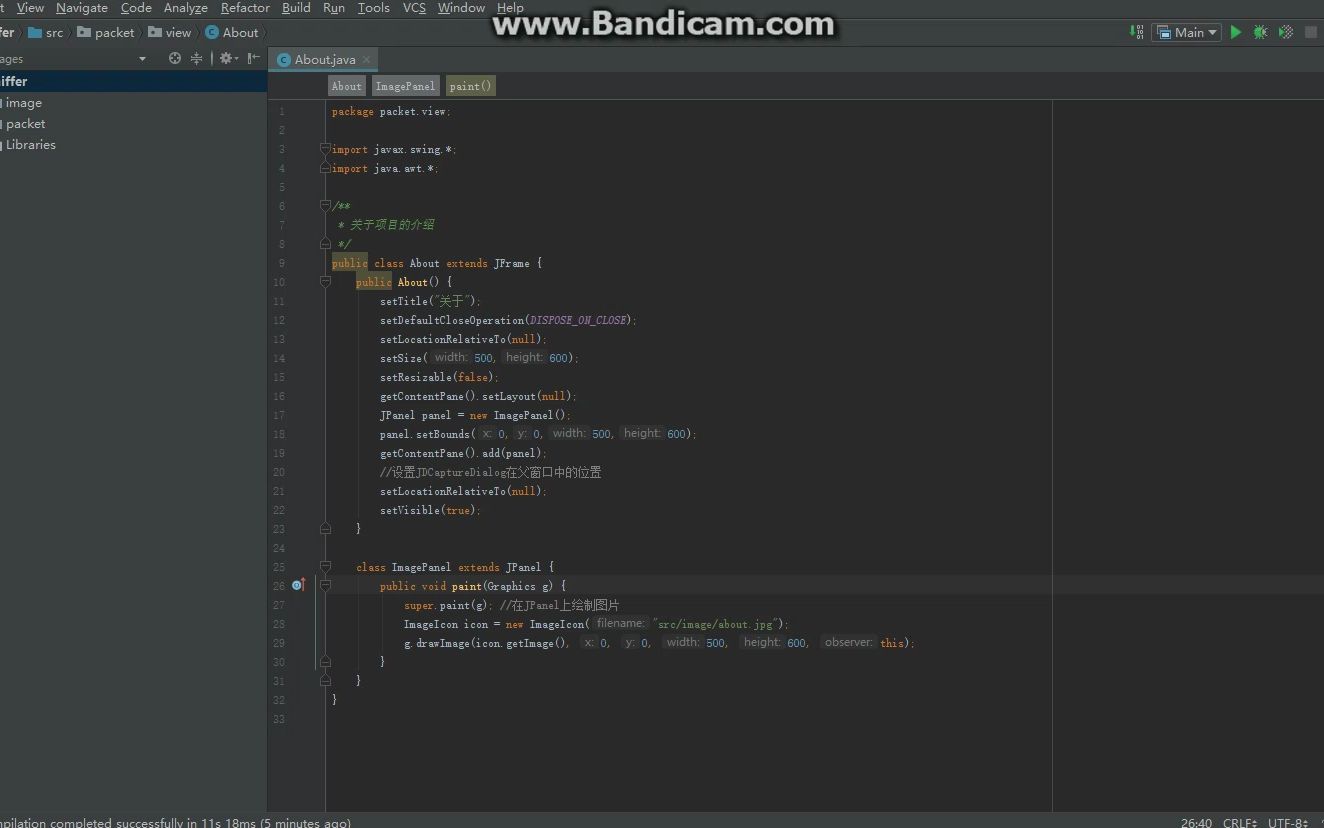The image size is (1324, 828).
Task: Select the image folder in project tree
Action: 24,103
